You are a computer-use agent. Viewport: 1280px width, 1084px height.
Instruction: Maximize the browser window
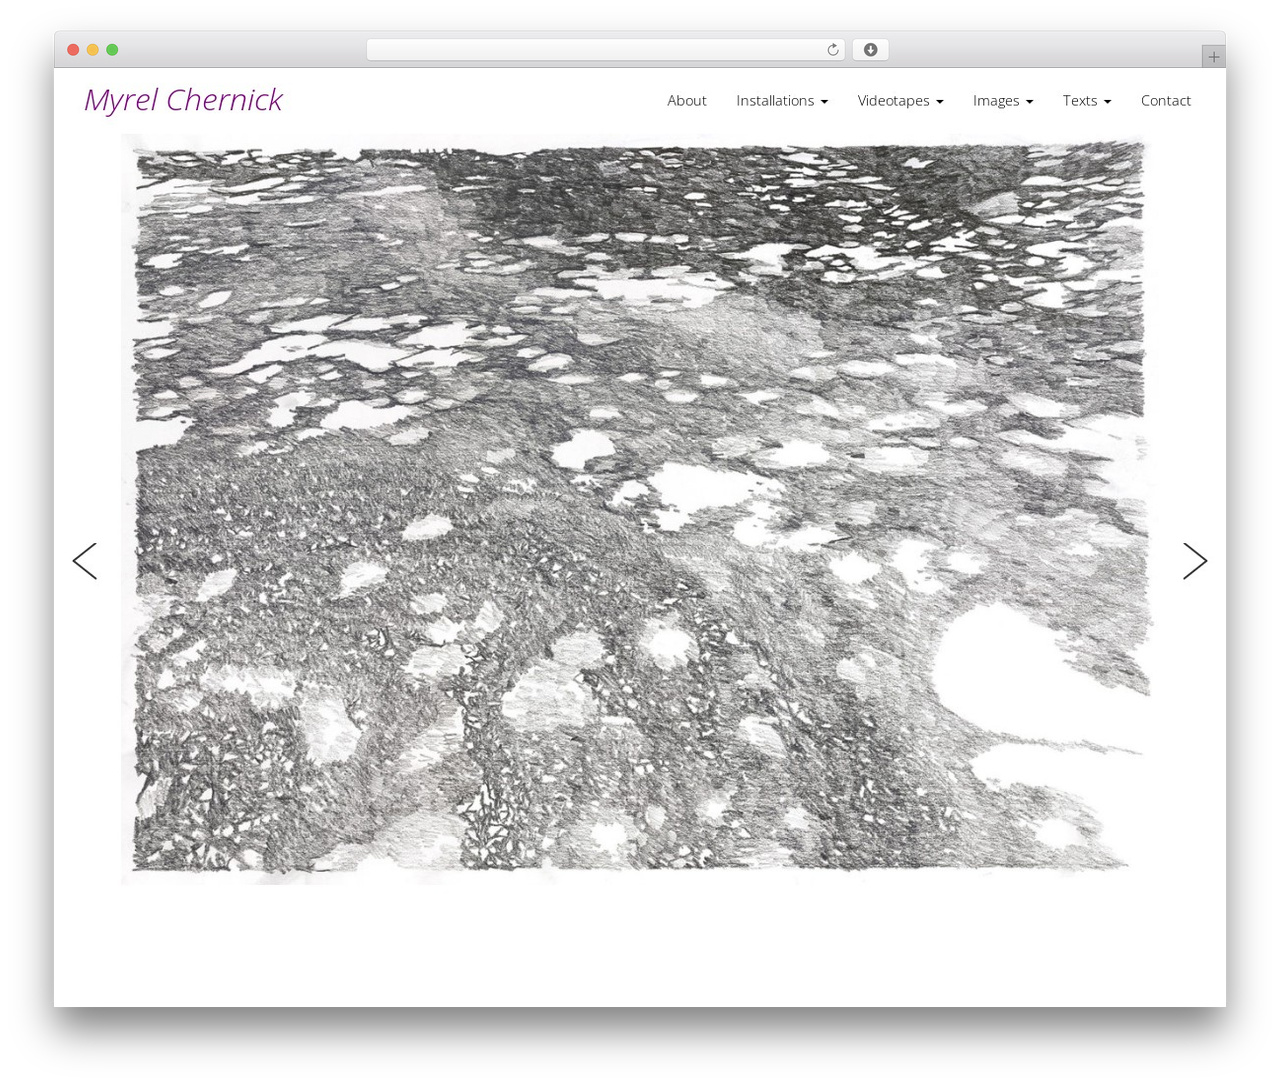point(112,50)
